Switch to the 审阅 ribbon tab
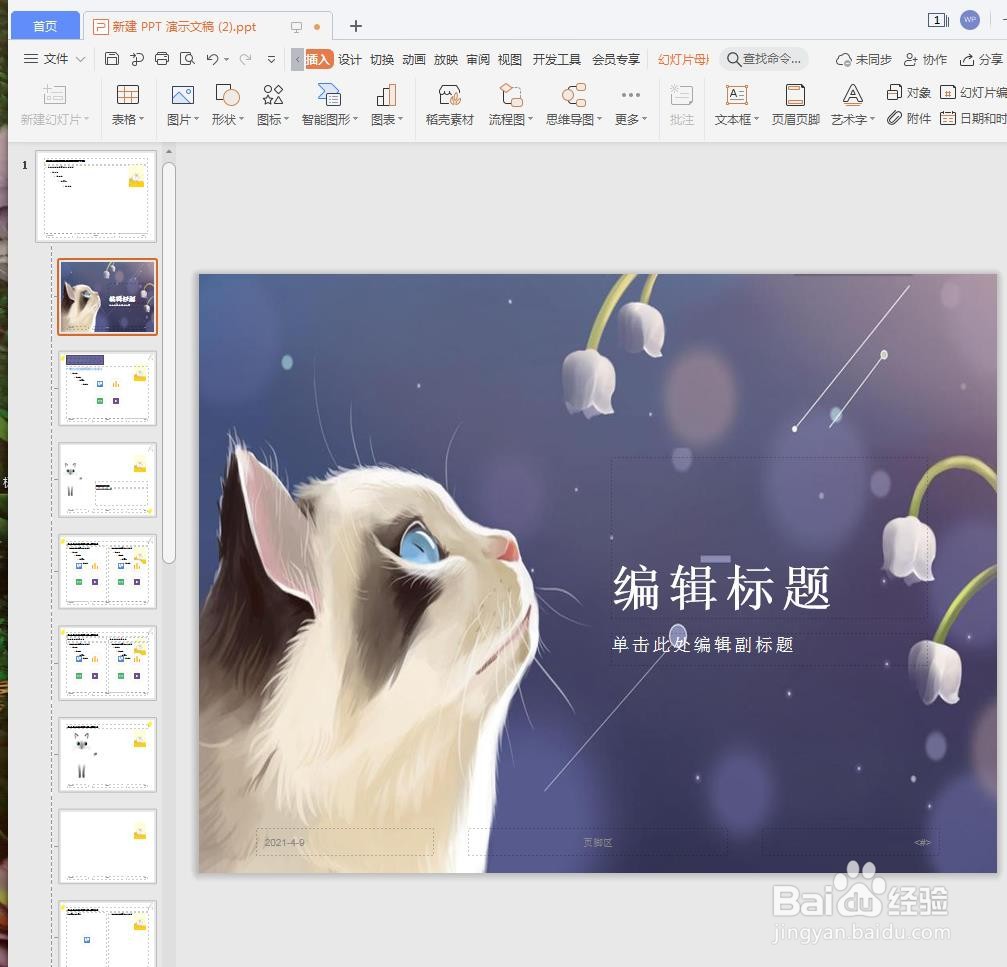 478,60
